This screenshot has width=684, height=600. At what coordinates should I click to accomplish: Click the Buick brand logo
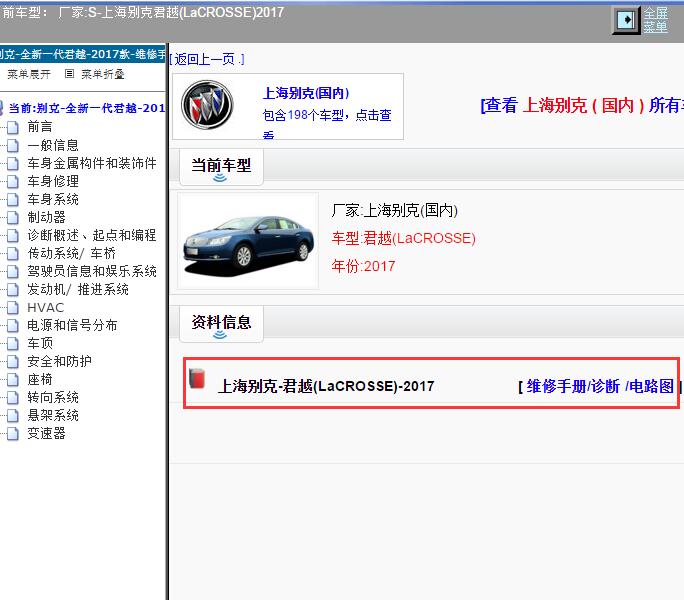pyautogui.click(x=208, y=105)
